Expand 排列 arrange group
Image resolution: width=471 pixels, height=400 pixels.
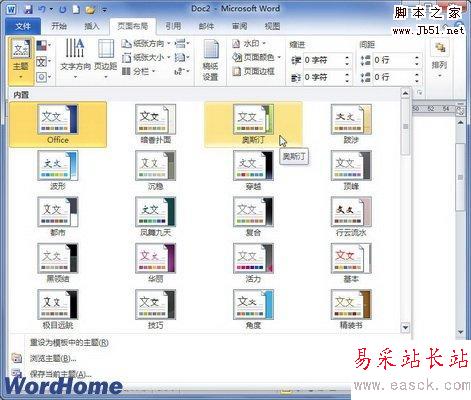coord(439,60)
